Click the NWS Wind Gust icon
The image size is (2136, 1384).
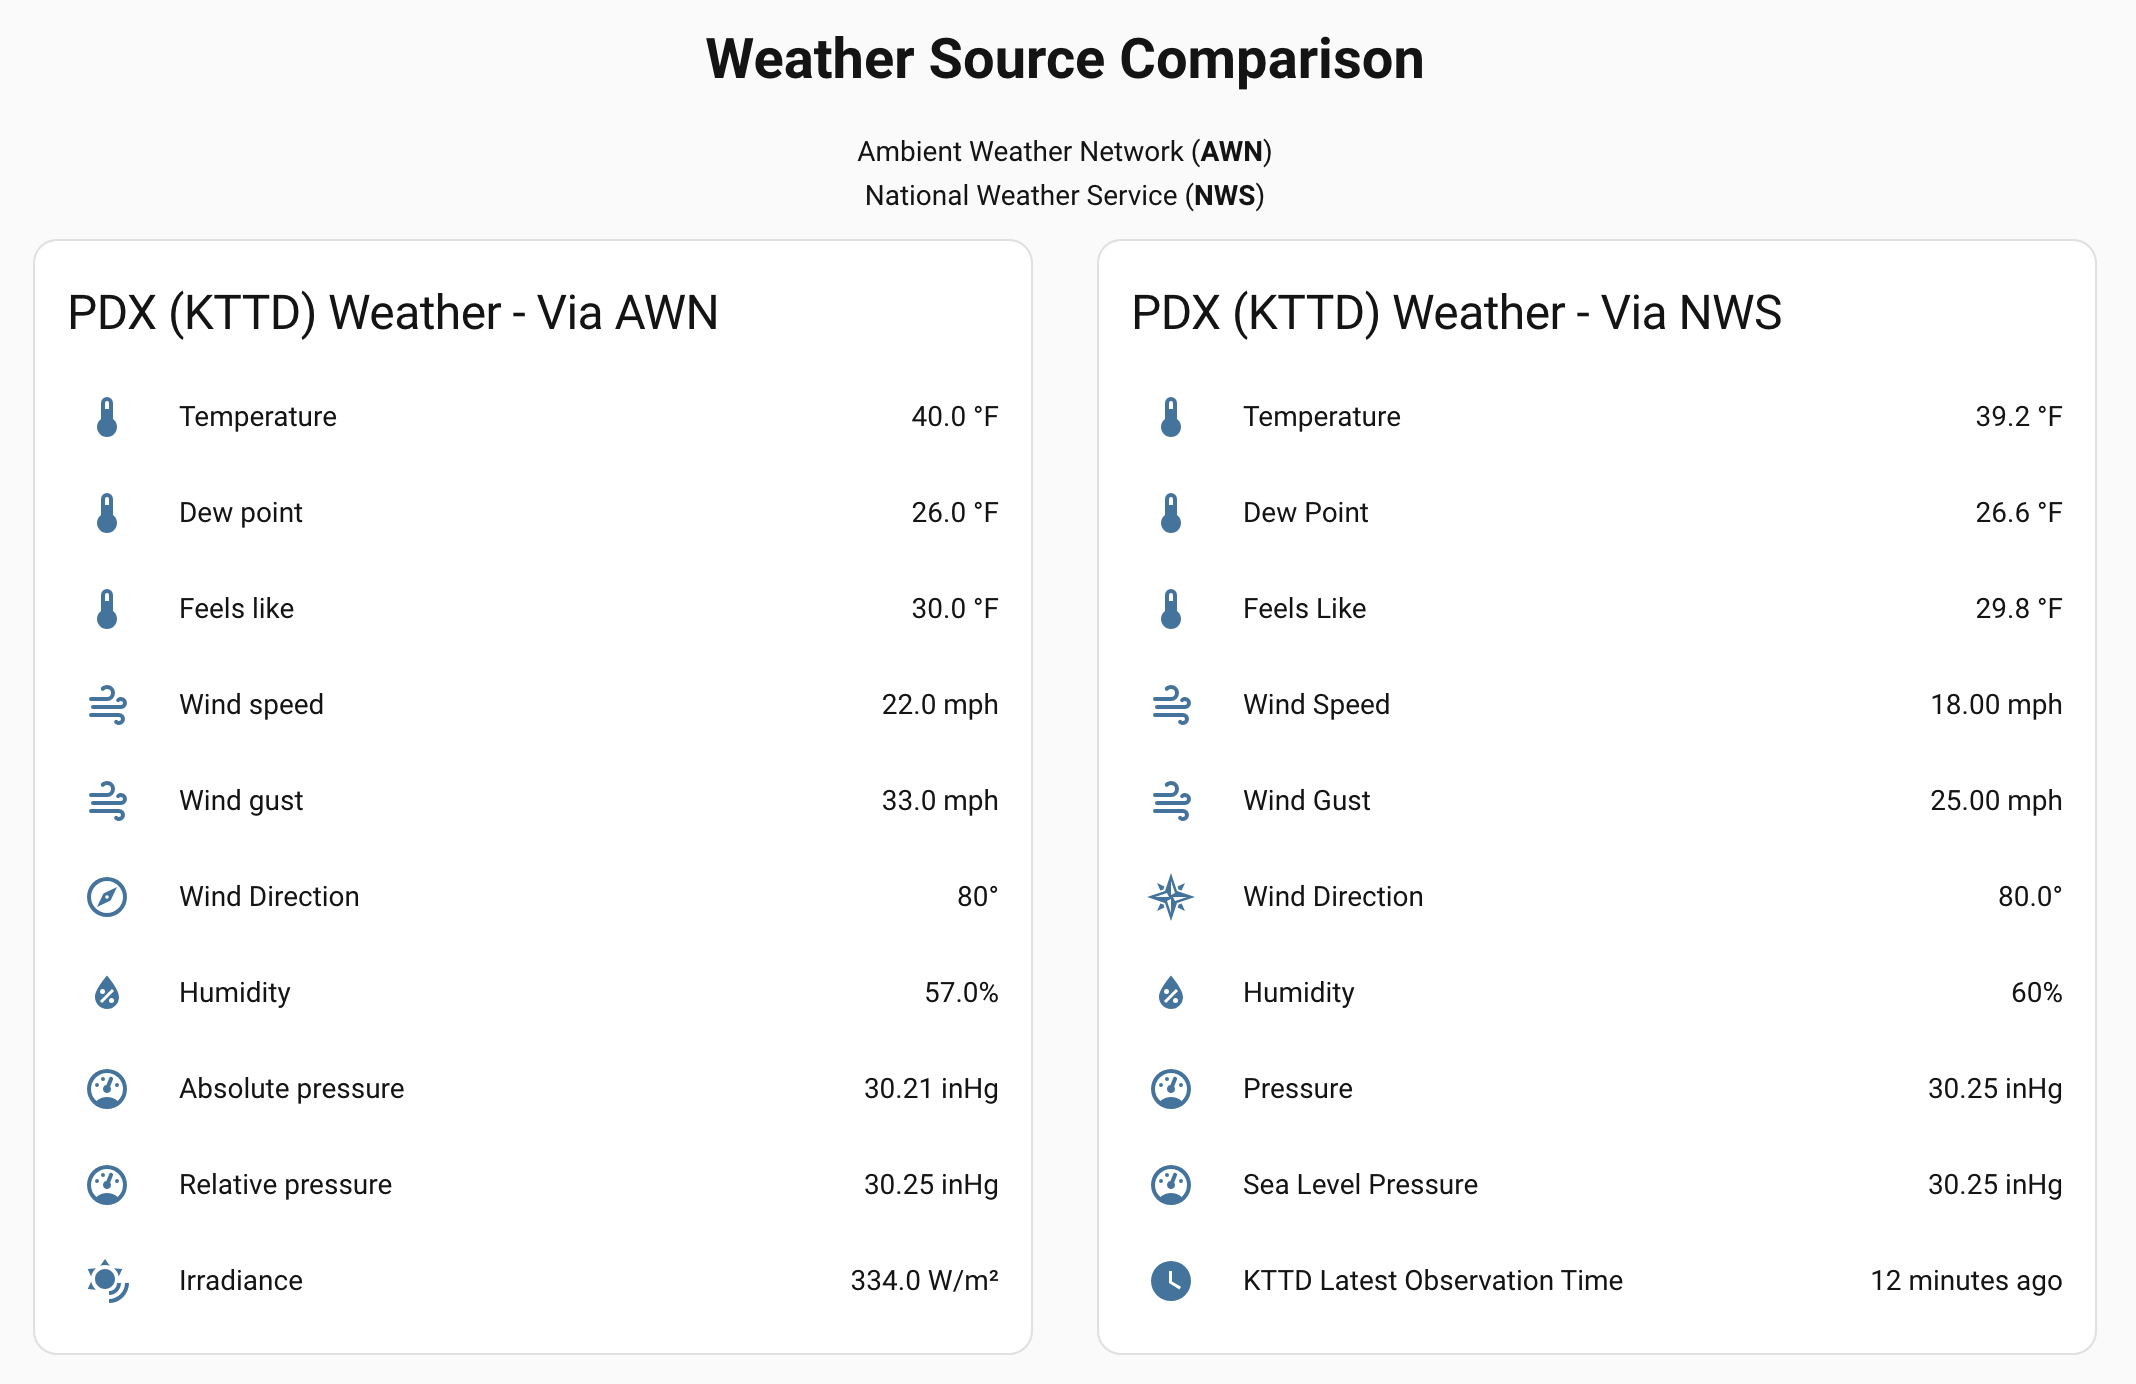[1171, 801]
